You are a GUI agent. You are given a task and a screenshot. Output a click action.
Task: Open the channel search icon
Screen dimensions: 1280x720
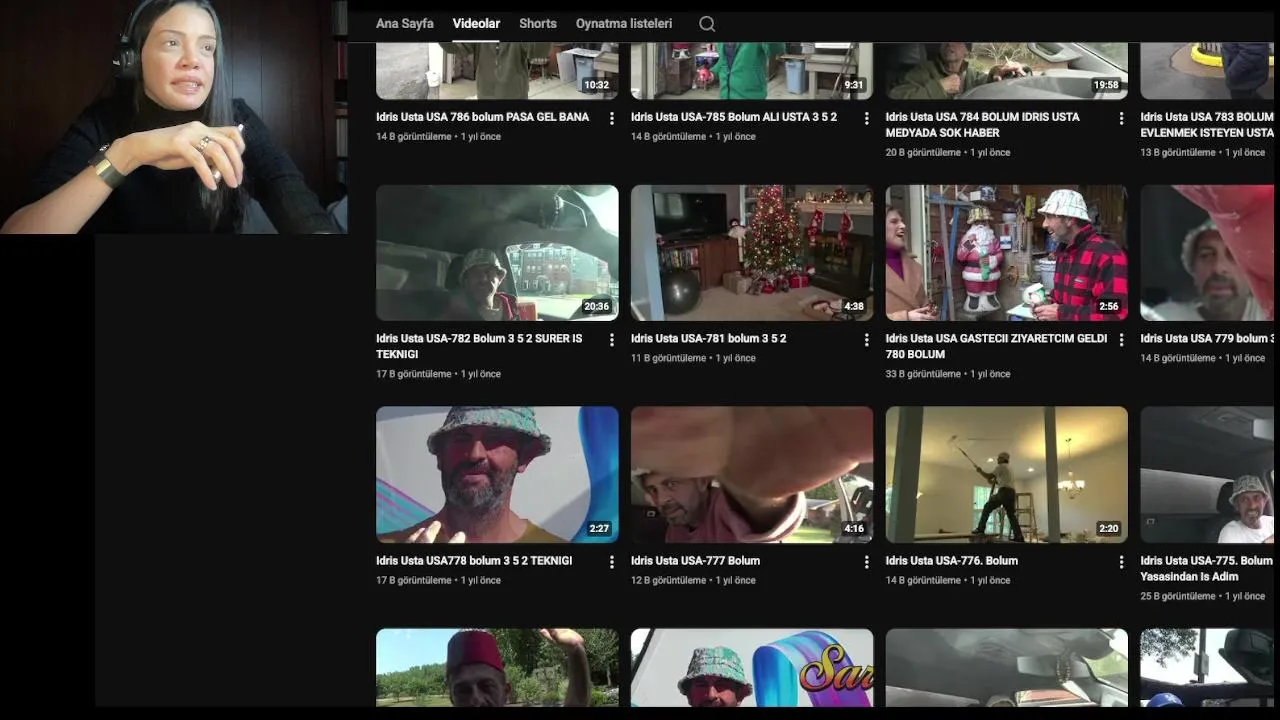point(707,24)
